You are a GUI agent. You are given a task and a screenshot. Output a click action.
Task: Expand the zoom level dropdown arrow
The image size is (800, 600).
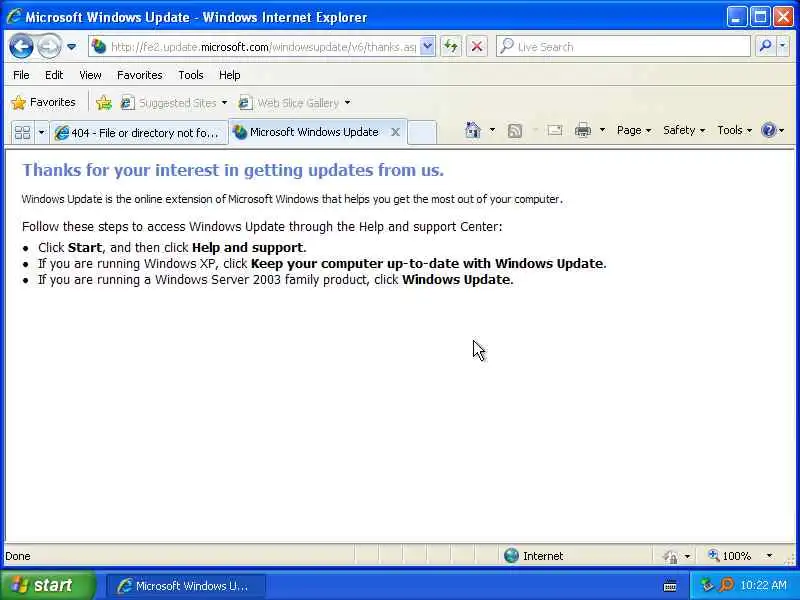click(769, 556)
